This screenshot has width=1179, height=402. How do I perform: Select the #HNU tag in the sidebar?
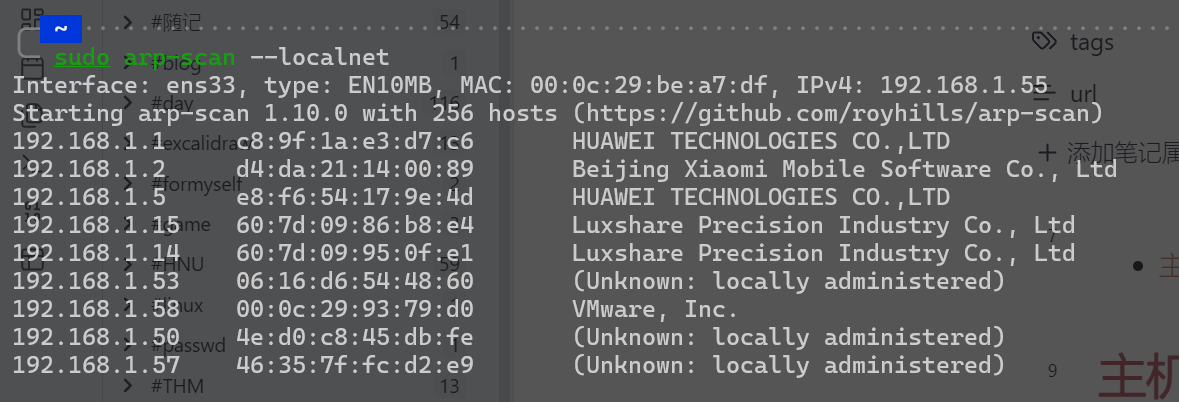point(177,264)
